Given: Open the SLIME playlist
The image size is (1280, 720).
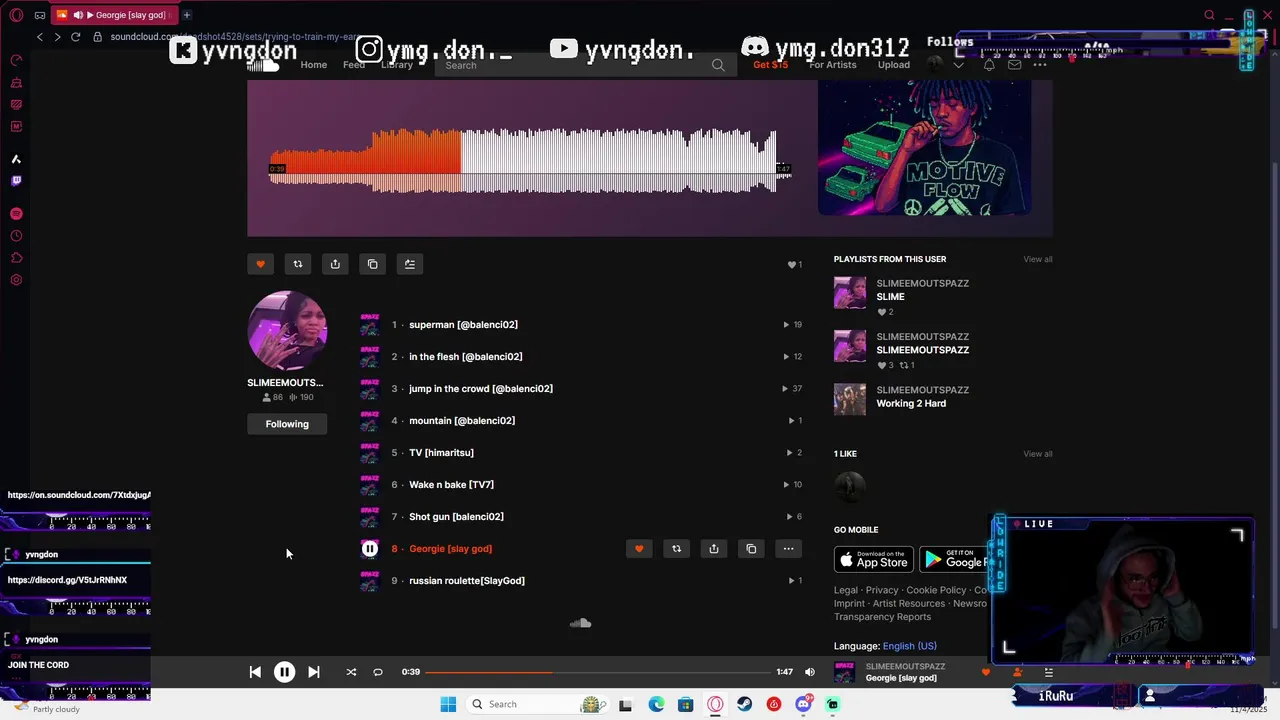Looking at the screenshot, I should pyautogui.click(x=890, y=297).
